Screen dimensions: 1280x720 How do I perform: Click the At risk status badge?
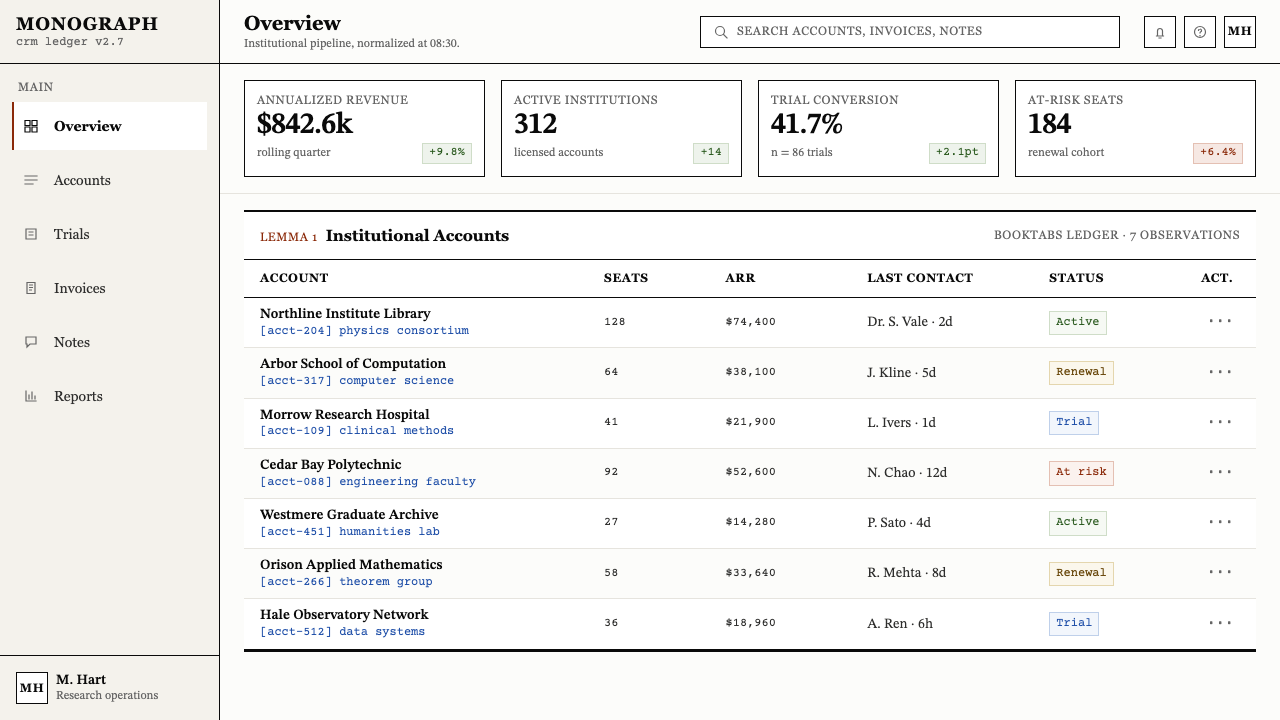click(1081, 472)
